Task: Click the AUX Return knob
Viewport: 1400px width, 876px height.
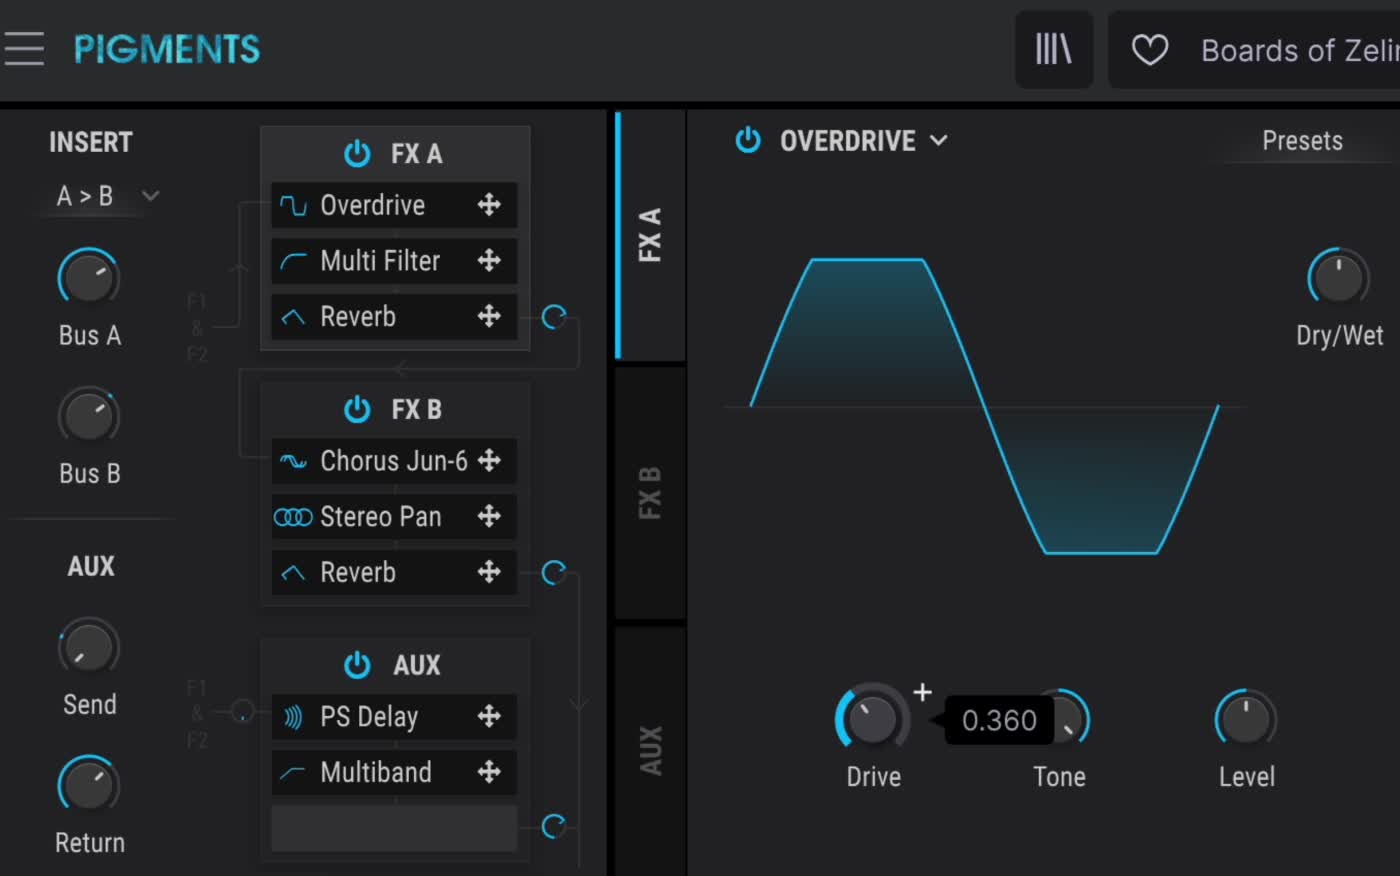Action: click(x=89, y=785)
